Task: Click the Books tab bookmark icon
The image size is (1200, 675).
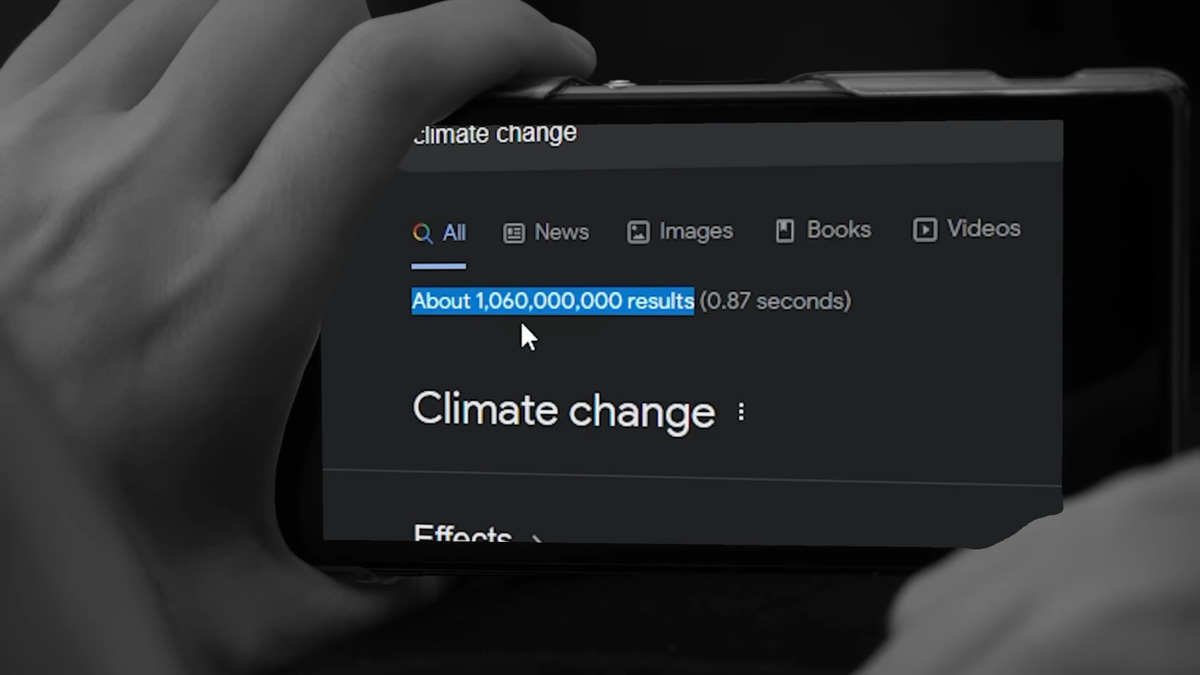Action: [785, 231]
